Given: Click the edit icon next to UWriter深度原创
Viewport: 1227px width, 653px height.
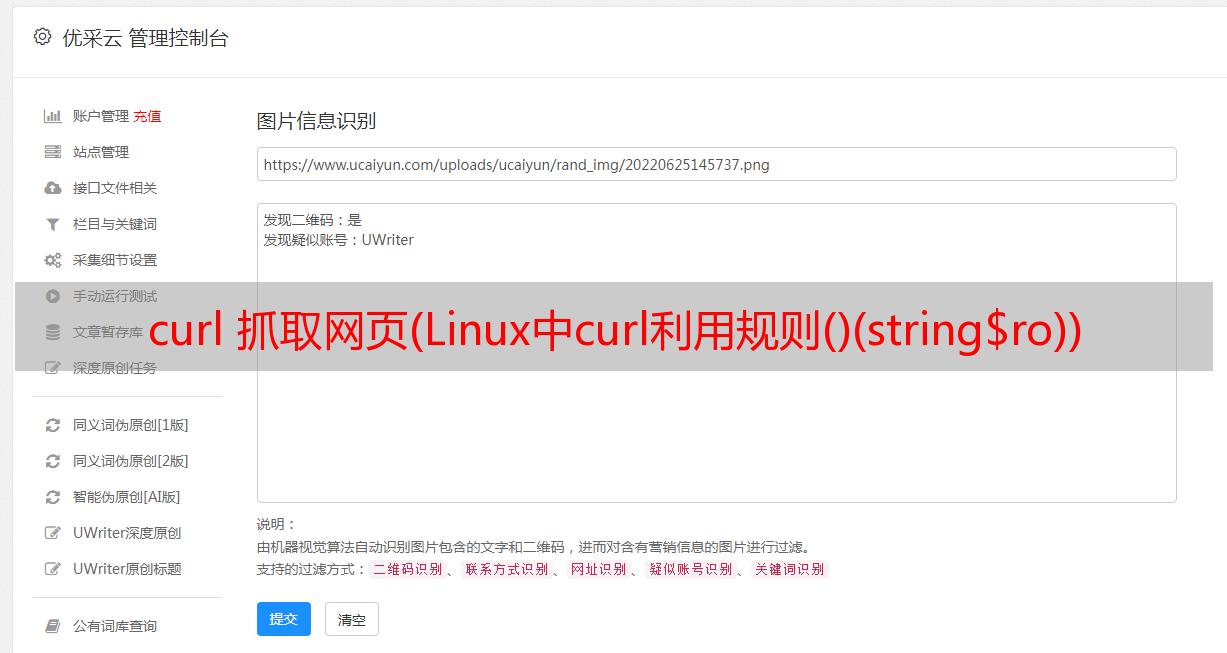Looking at the screenshot, I should 53,533.
